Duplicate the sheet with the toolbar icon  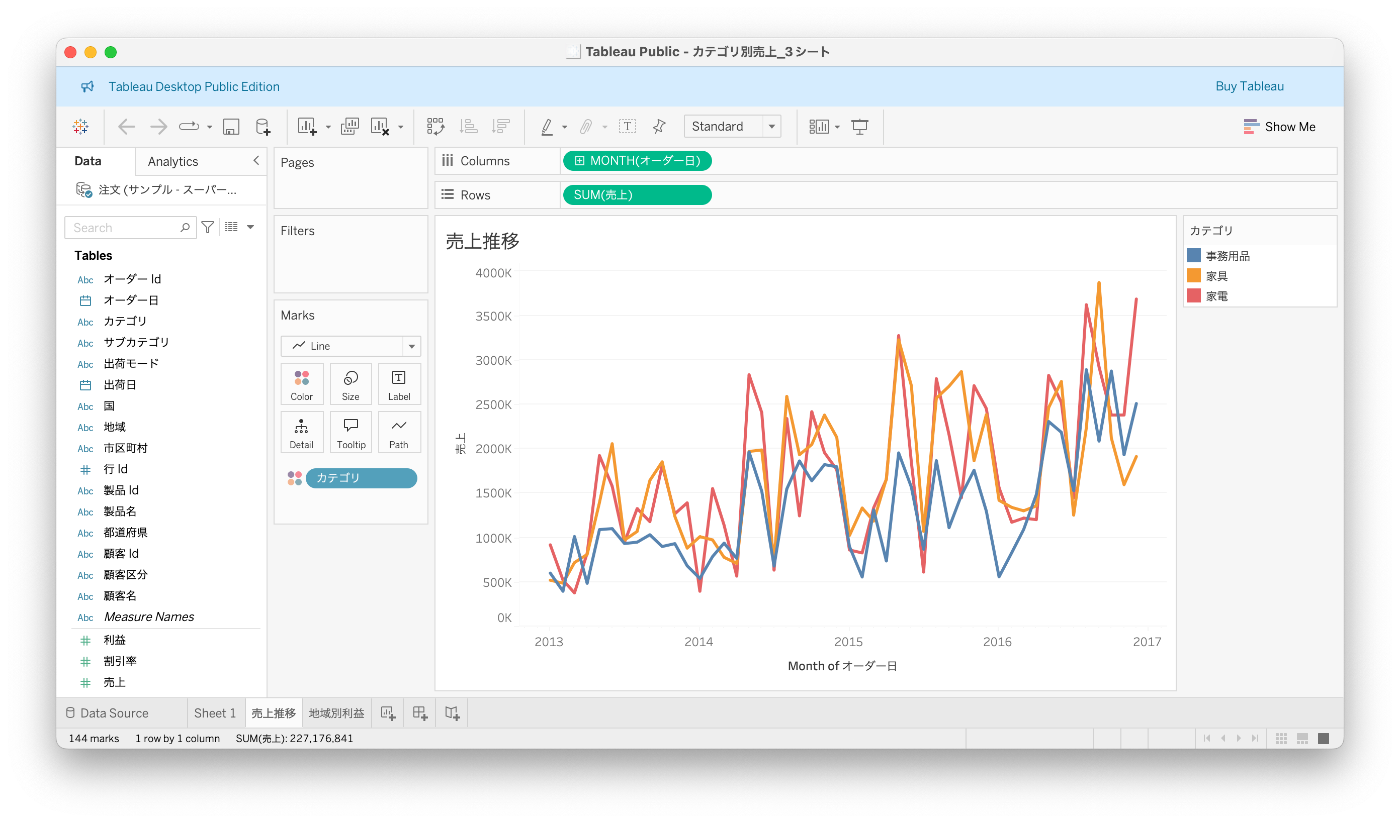pyautogui.click(x=350, y=127)
